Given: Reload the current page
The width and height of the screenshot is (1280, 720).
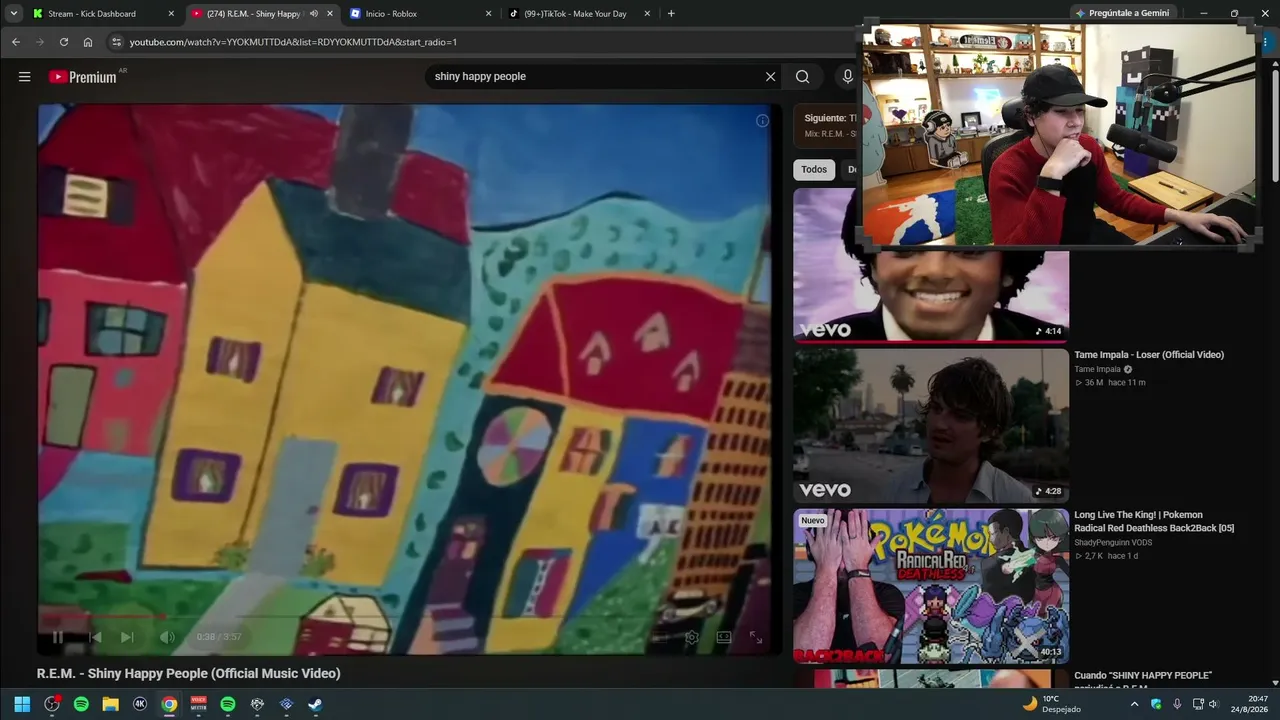Looking at the screenshot, I should point(64,42).
